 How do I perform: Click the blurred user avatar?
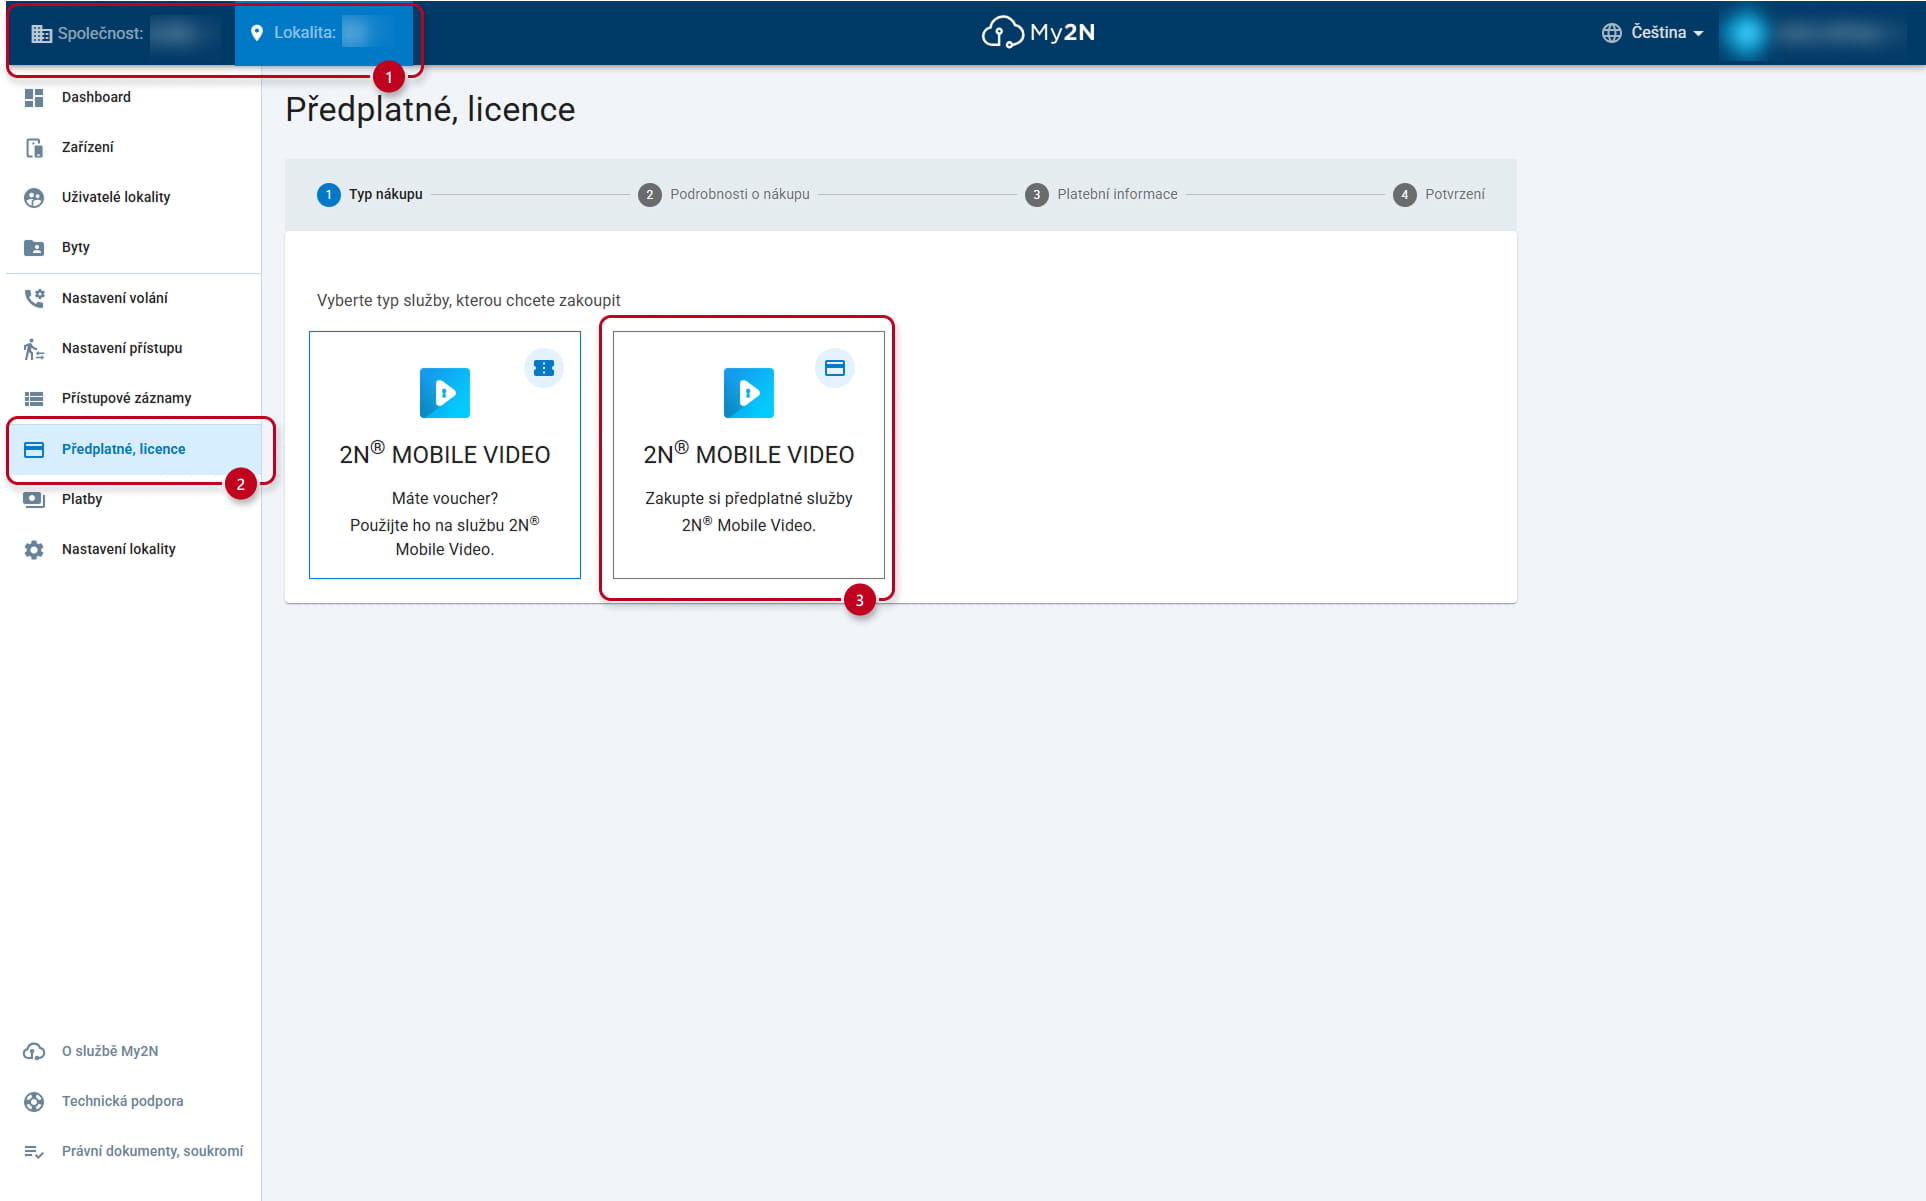tap(1746, 33)
